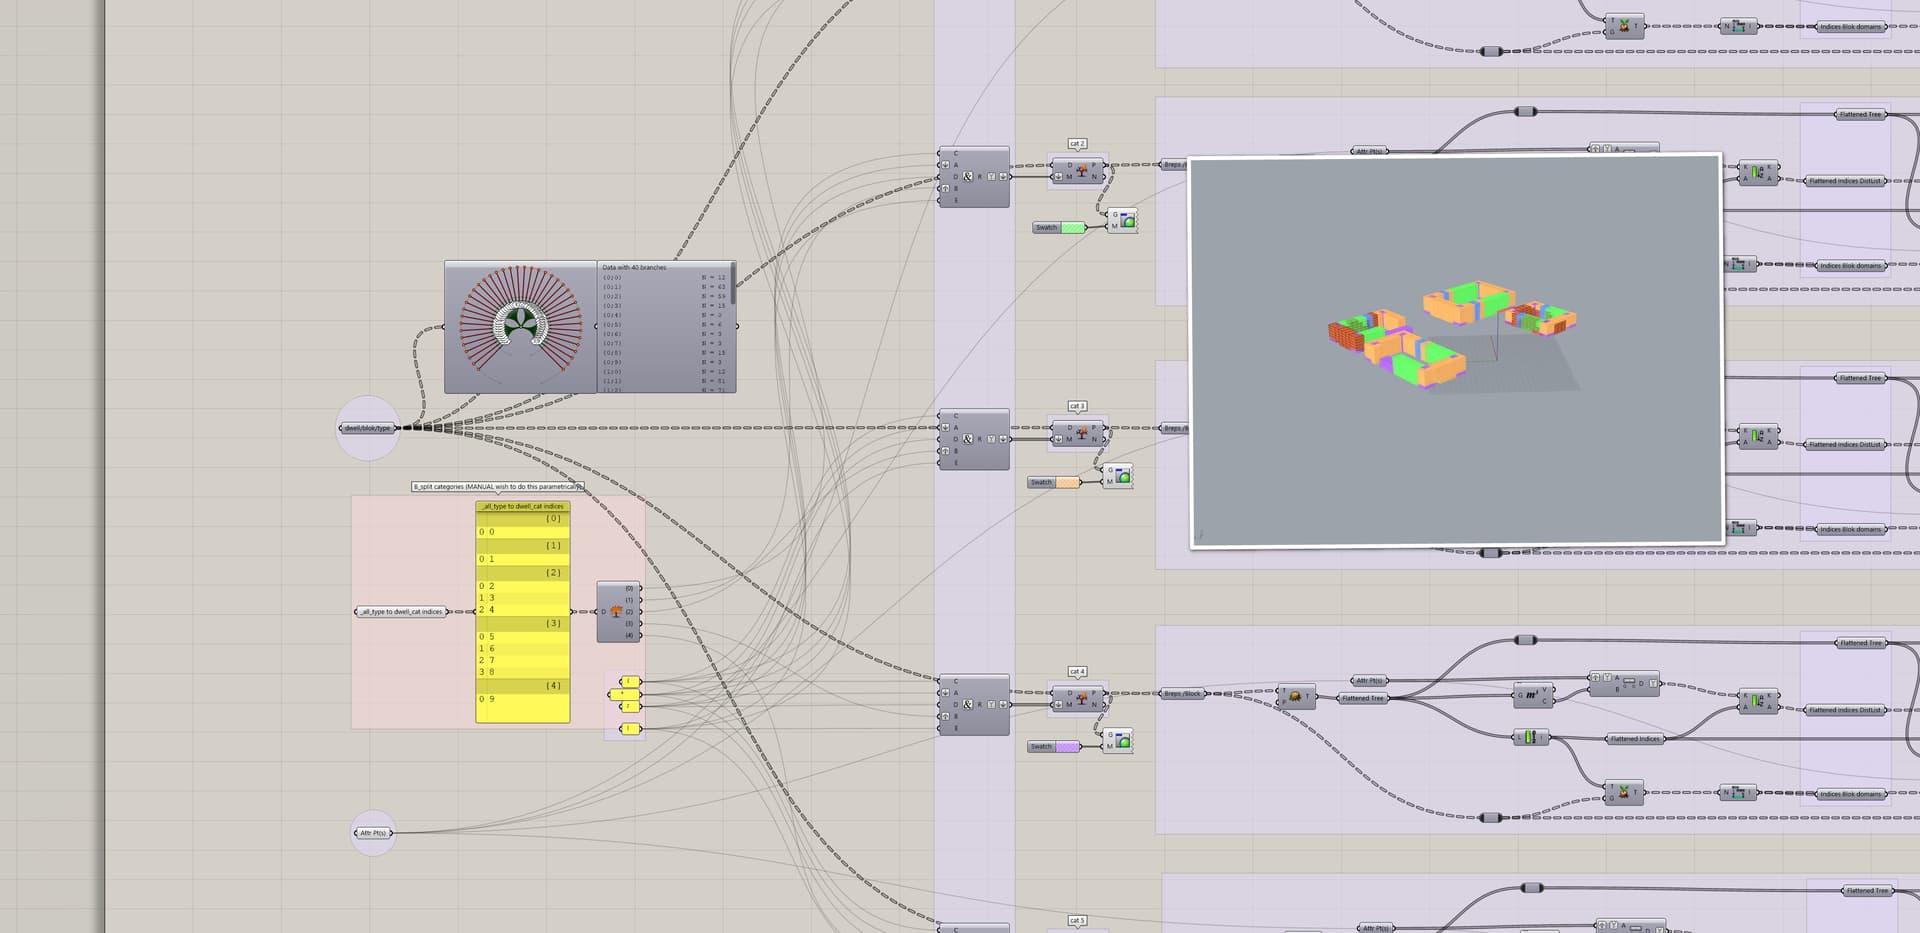Select the Volume (m³) component right of Flattened Tree
The height and width of the screenshot is (933, 1920).
pos(1532,696)
